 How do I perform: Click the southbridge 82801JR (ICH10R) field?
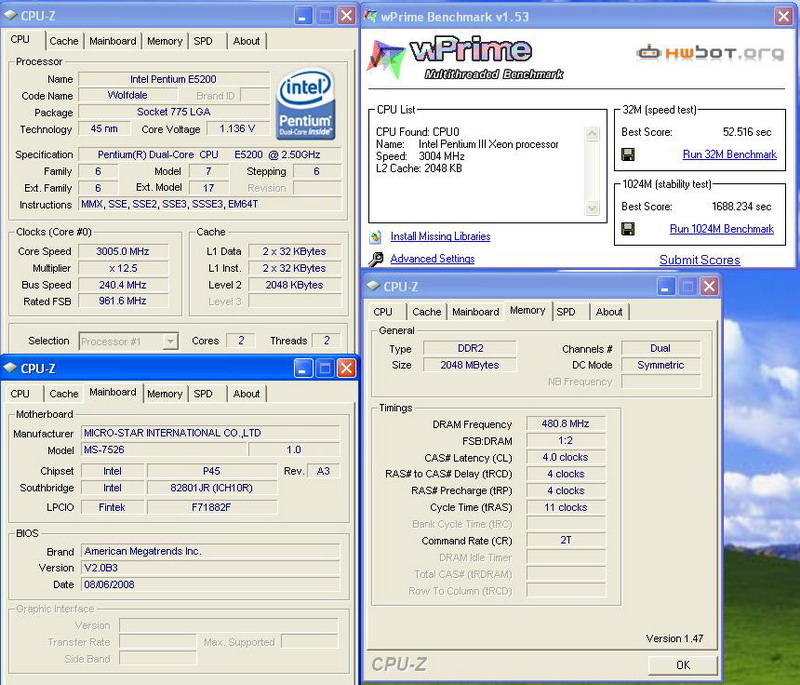(212, 488)
